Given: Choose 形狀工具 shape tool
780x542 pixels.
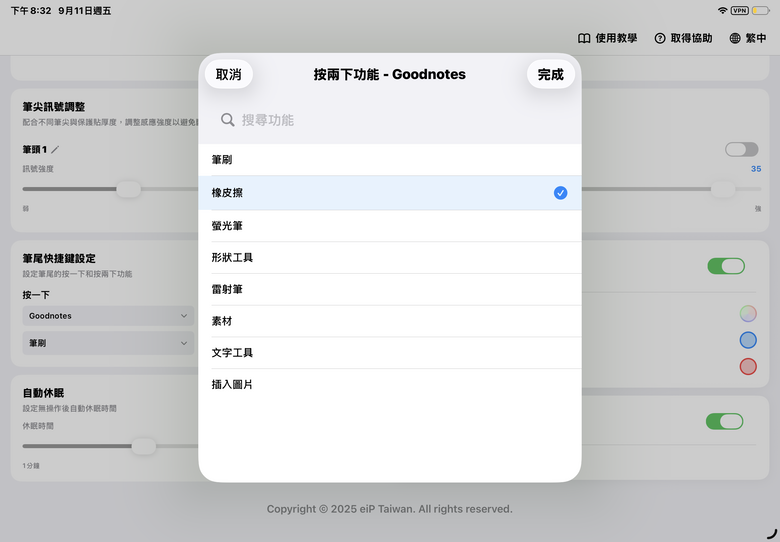Looking at the screenshot, I should click(x=390, y=258).
